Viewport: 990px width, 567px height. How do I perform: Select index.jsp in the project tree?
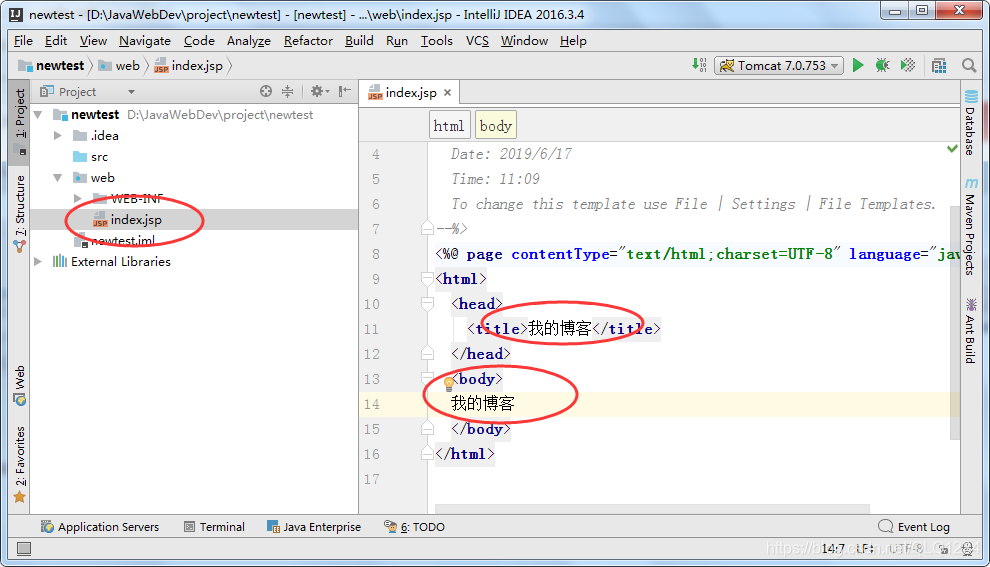tap(194, 220)
